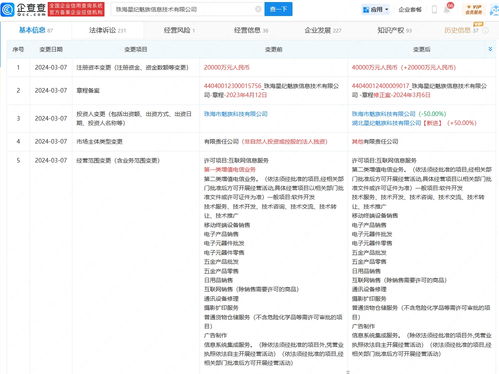Click the 市场主体类型变更 item in row 4
499x374 pixels.
point(99,142)
